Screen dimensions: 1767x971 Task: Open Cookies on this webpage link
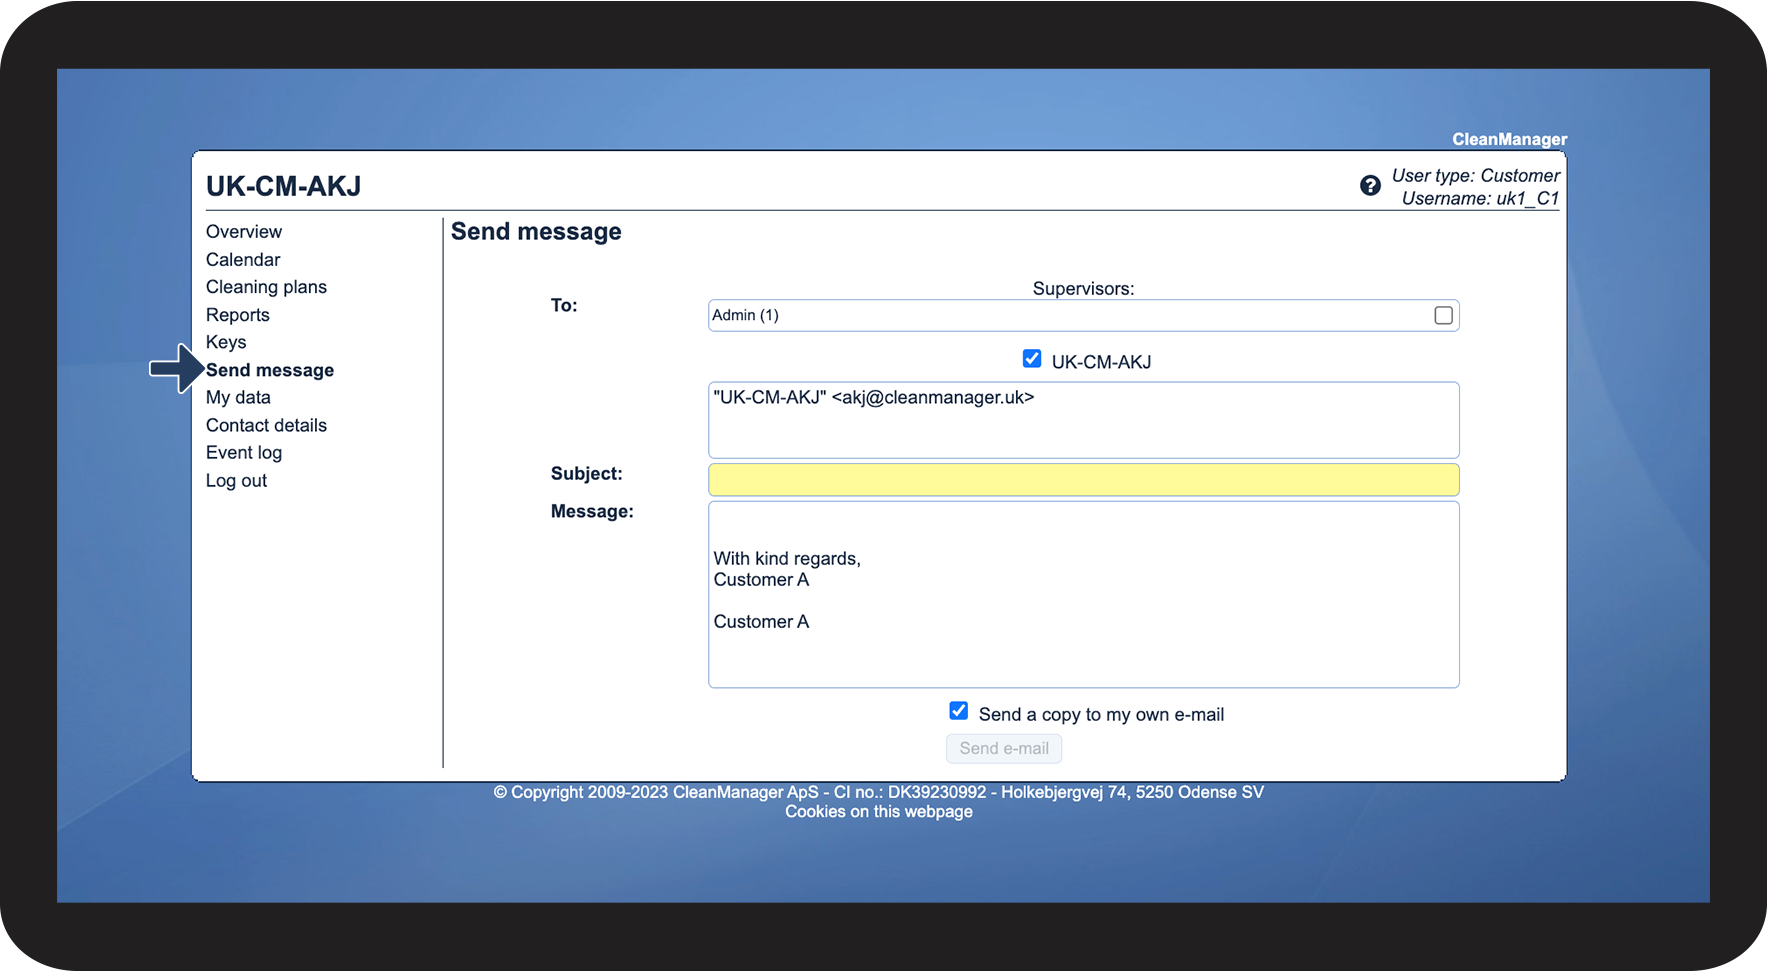pos(878,811)
